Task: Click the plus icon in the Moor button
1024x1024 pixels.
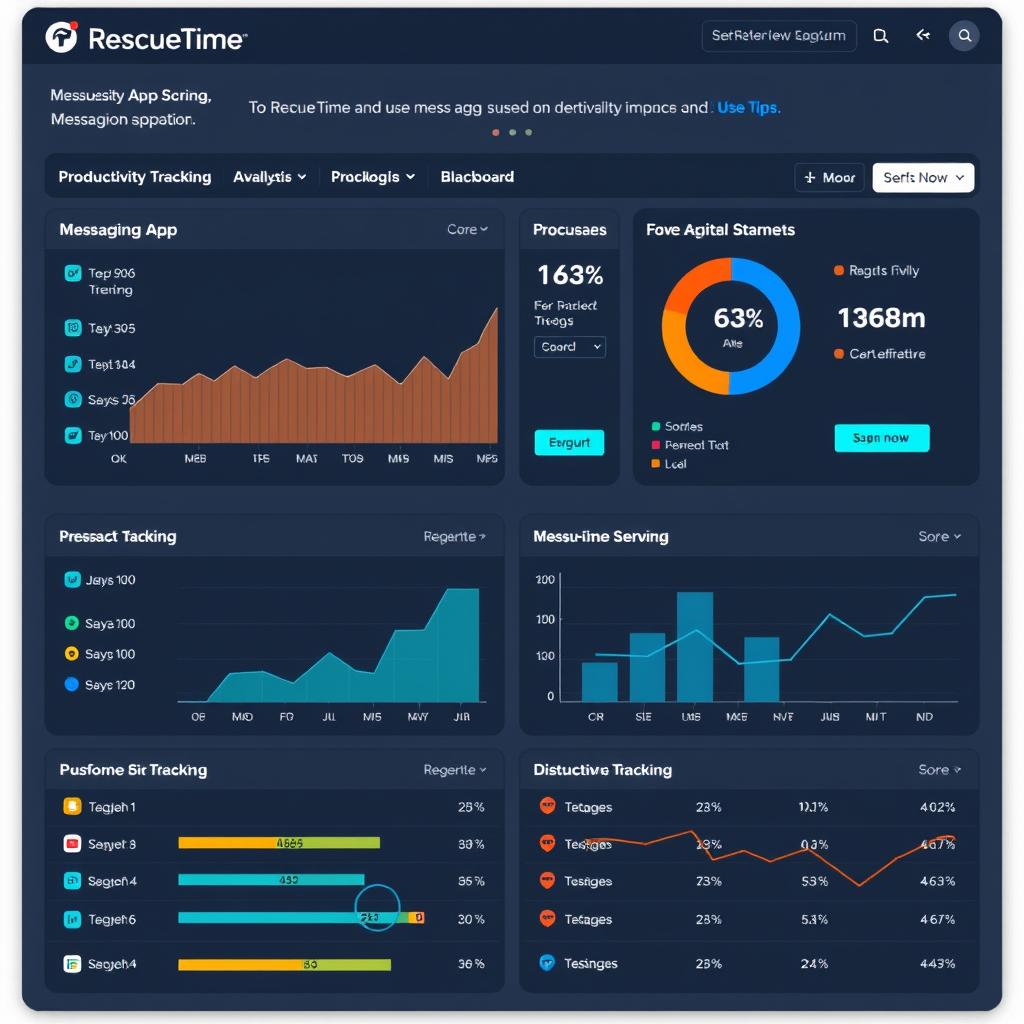Action: (810, 178)
